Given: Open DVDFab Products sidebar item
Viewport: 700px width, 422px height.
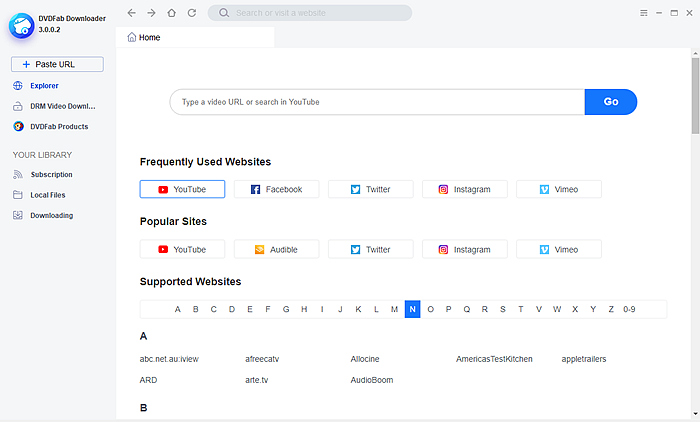Looking at the screenshot, I should [x=59, y=126].
